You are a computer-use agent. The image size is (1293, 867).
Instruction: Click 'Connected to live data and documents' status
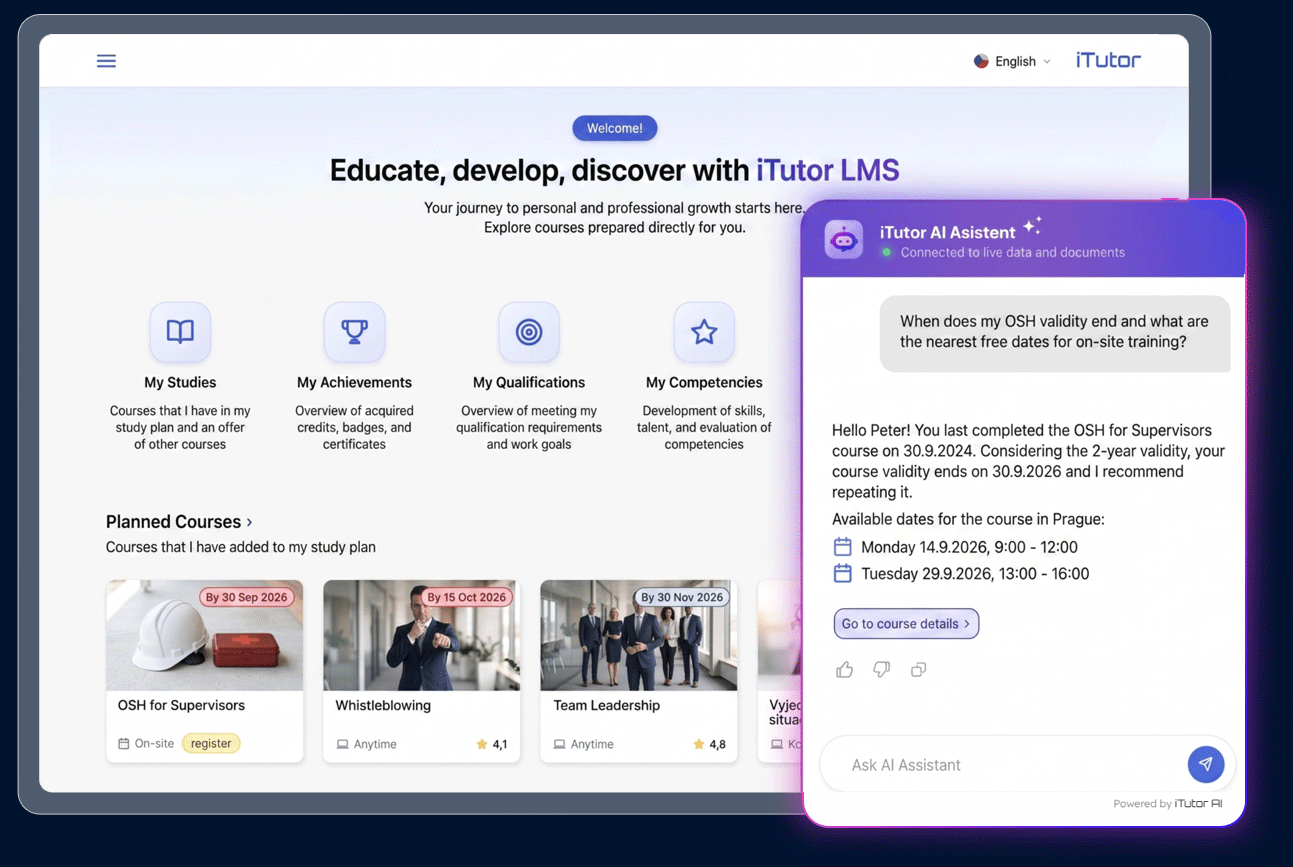pos(1013,252)
